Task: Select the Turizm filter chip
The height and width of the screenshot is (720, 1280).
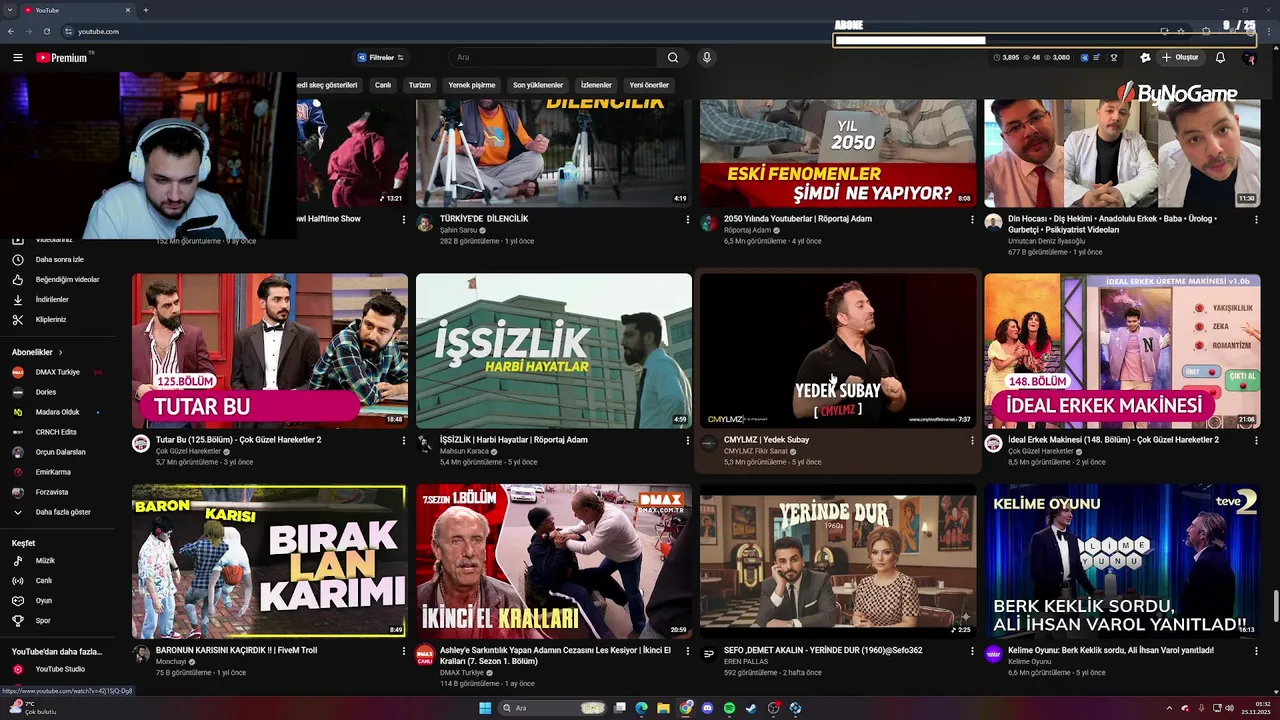Action: click(419, 85)
